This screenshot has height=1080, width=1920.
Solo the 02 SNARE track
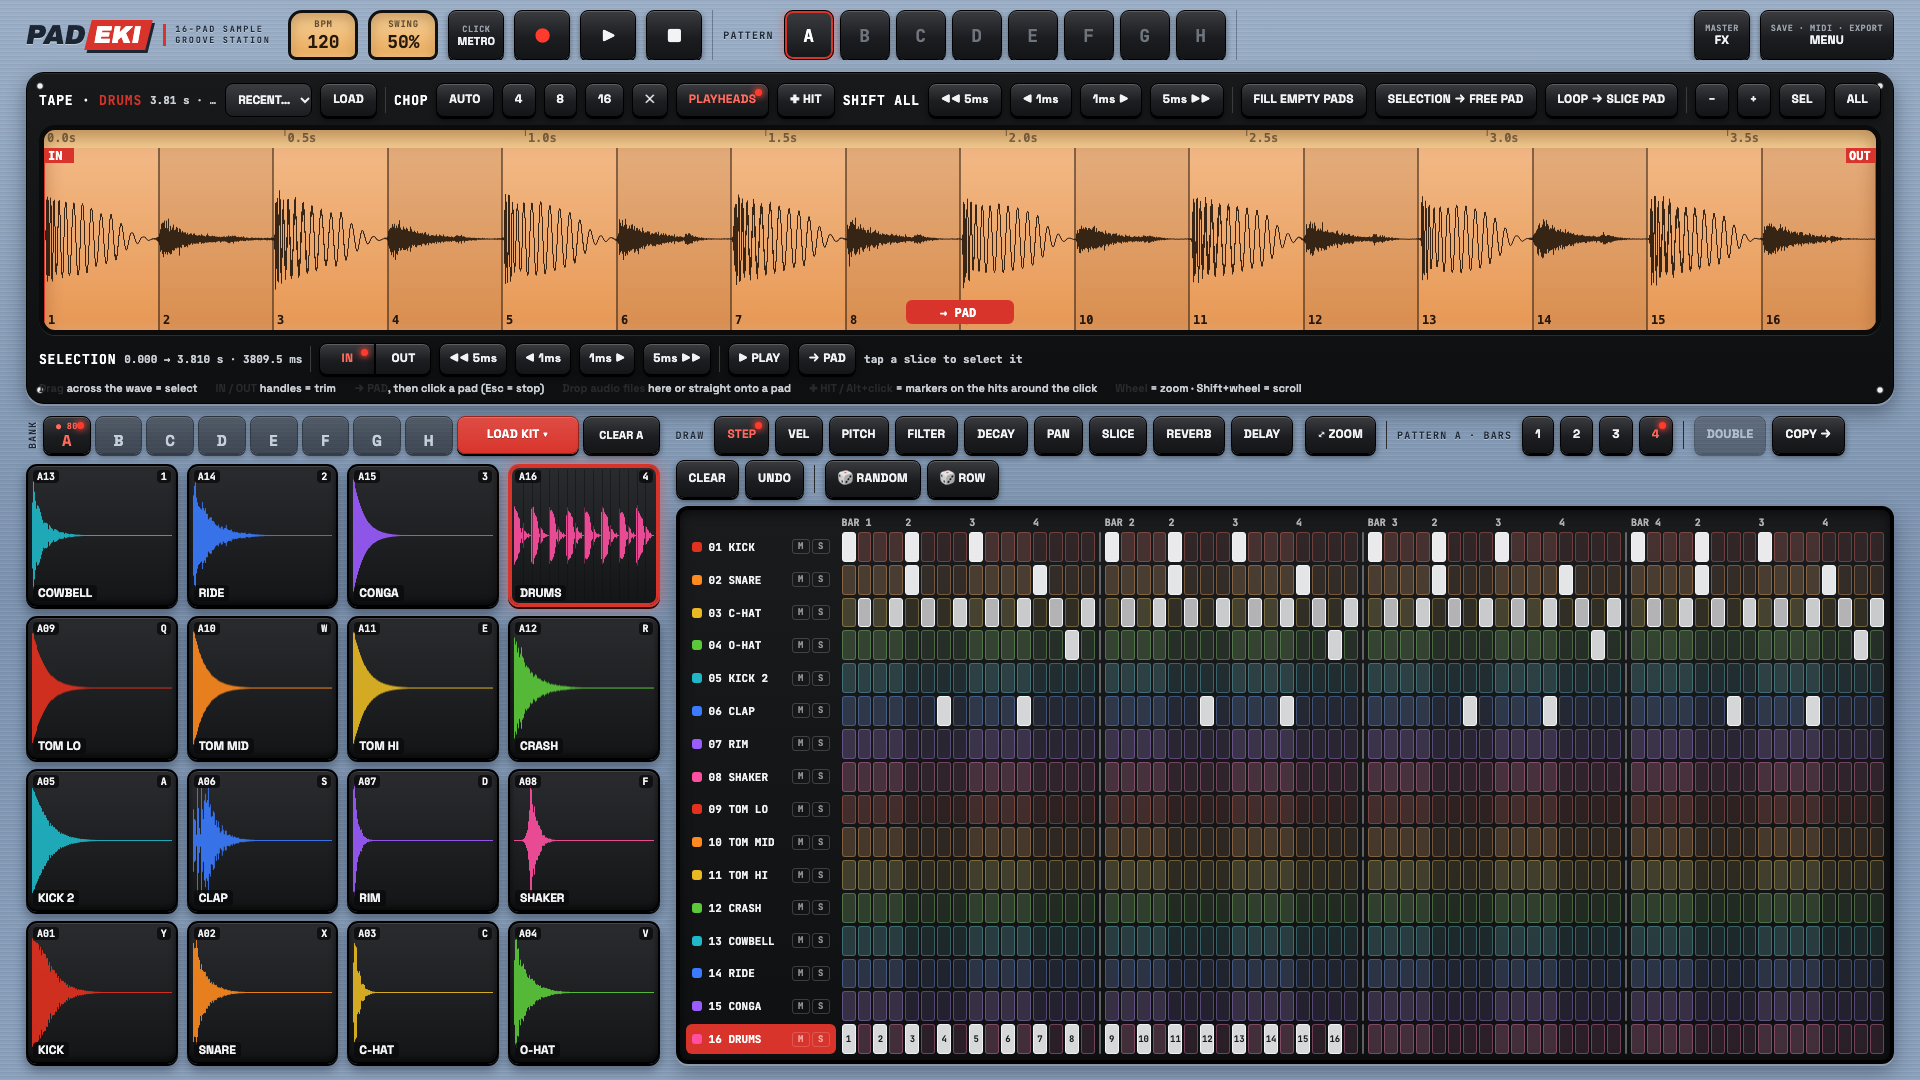820,580
